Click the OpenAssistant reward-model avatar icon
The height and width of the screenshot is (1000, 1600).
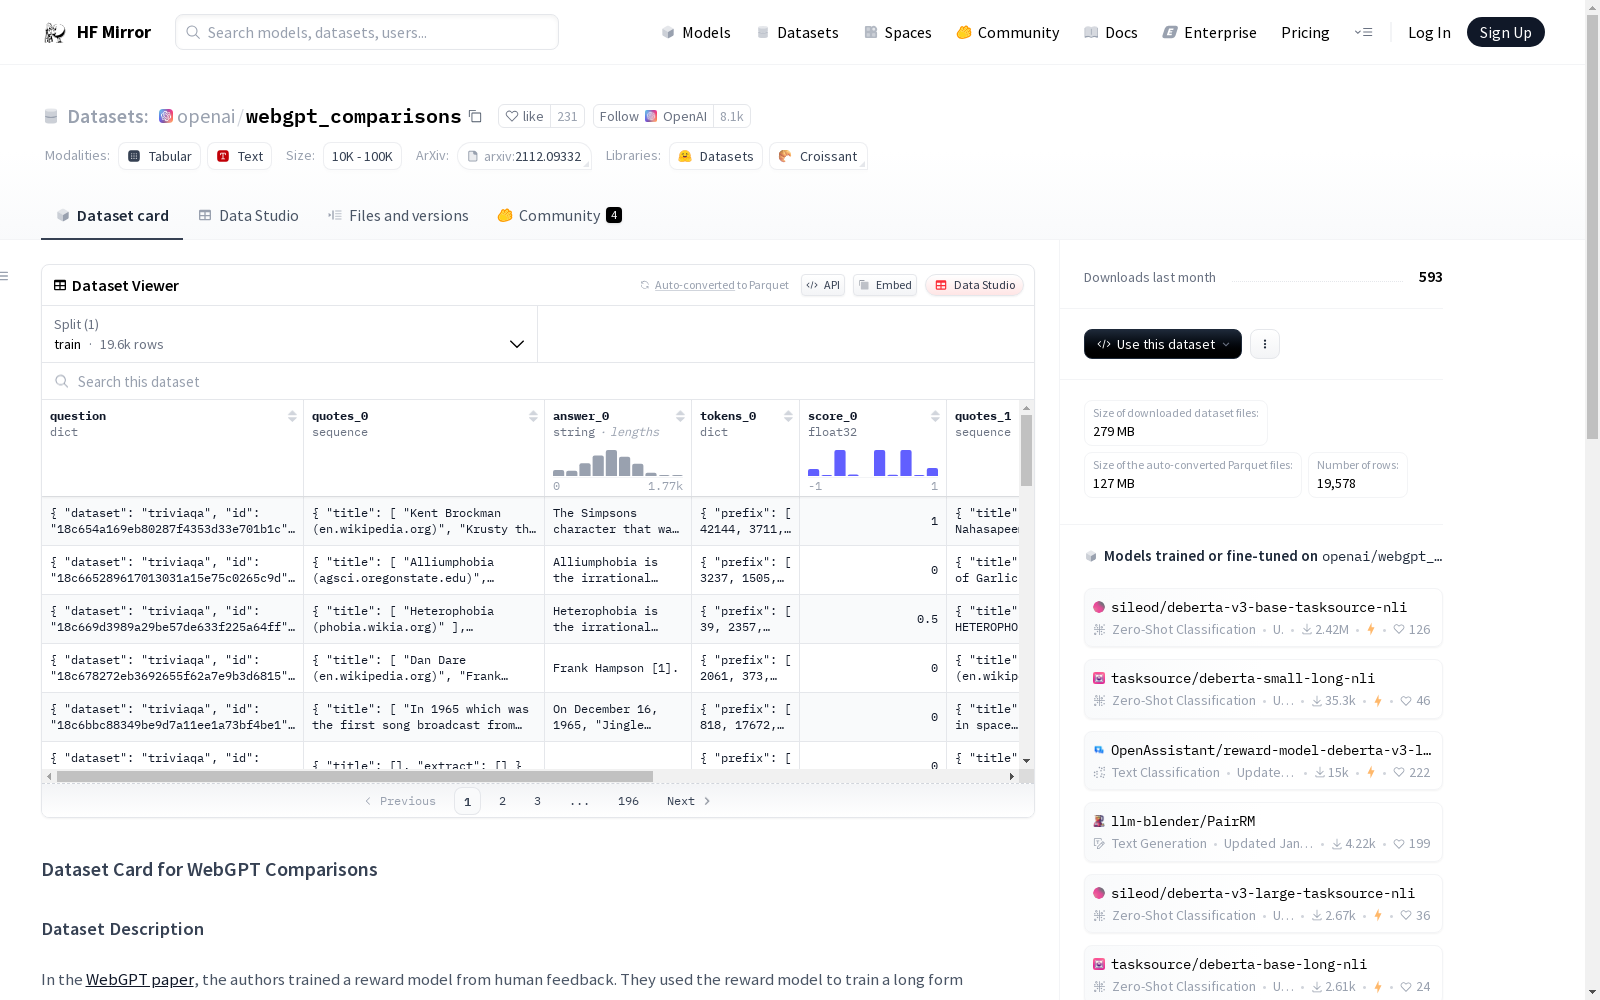point(1099,750)
